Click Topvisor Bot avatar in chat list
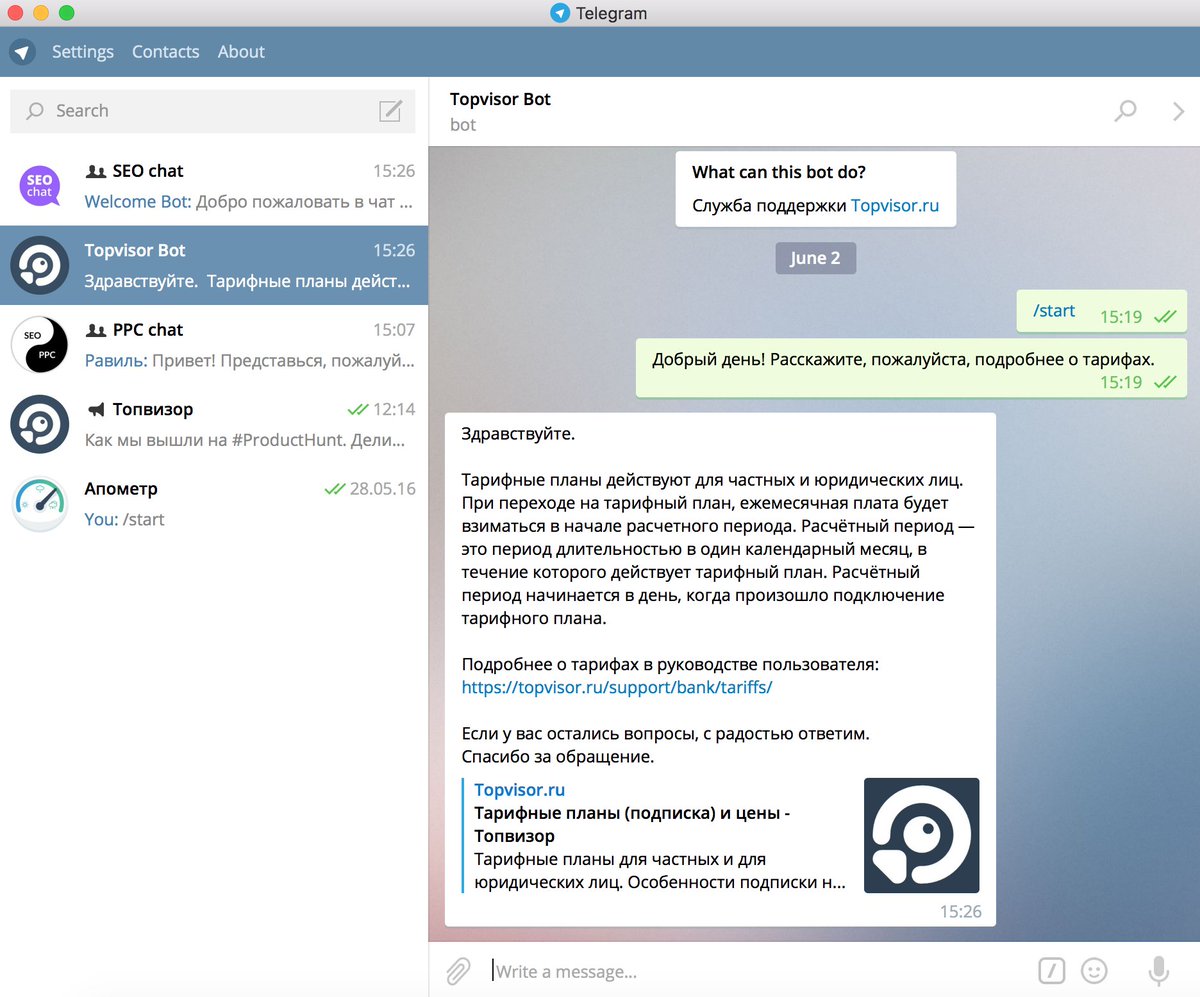1200x997 pixels. [x=40, y=266]
